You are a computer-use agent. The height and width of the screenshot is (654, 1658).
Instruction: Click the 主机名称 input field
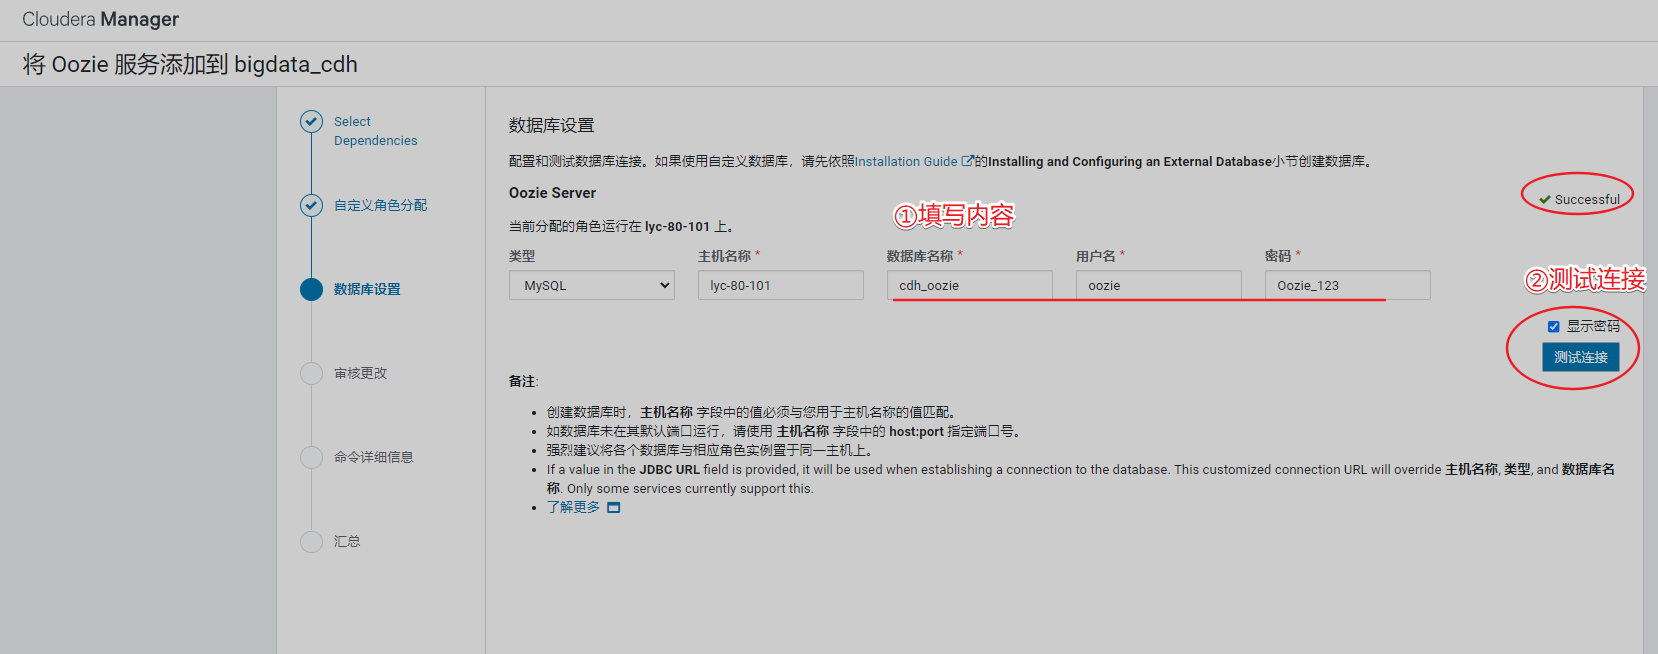(781, 285)
